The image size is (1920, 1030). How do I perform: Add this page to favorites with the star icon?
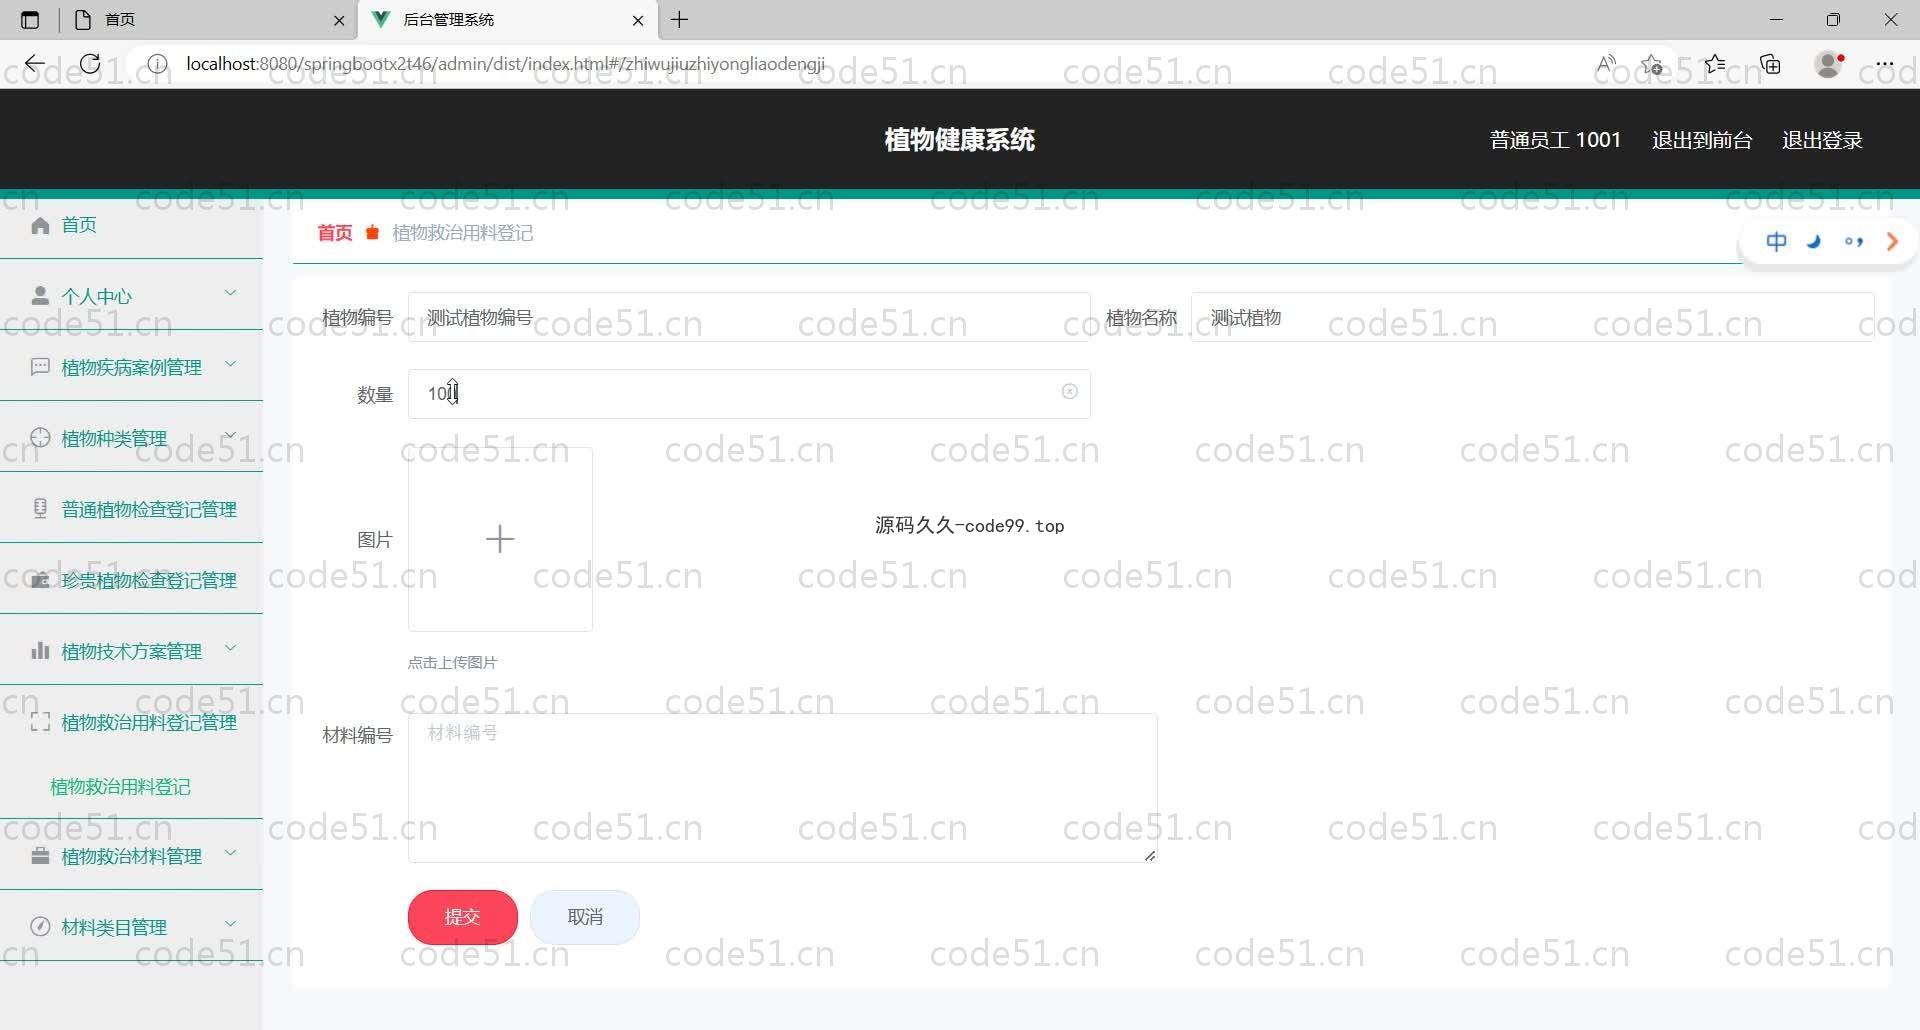pos(1652,65)
